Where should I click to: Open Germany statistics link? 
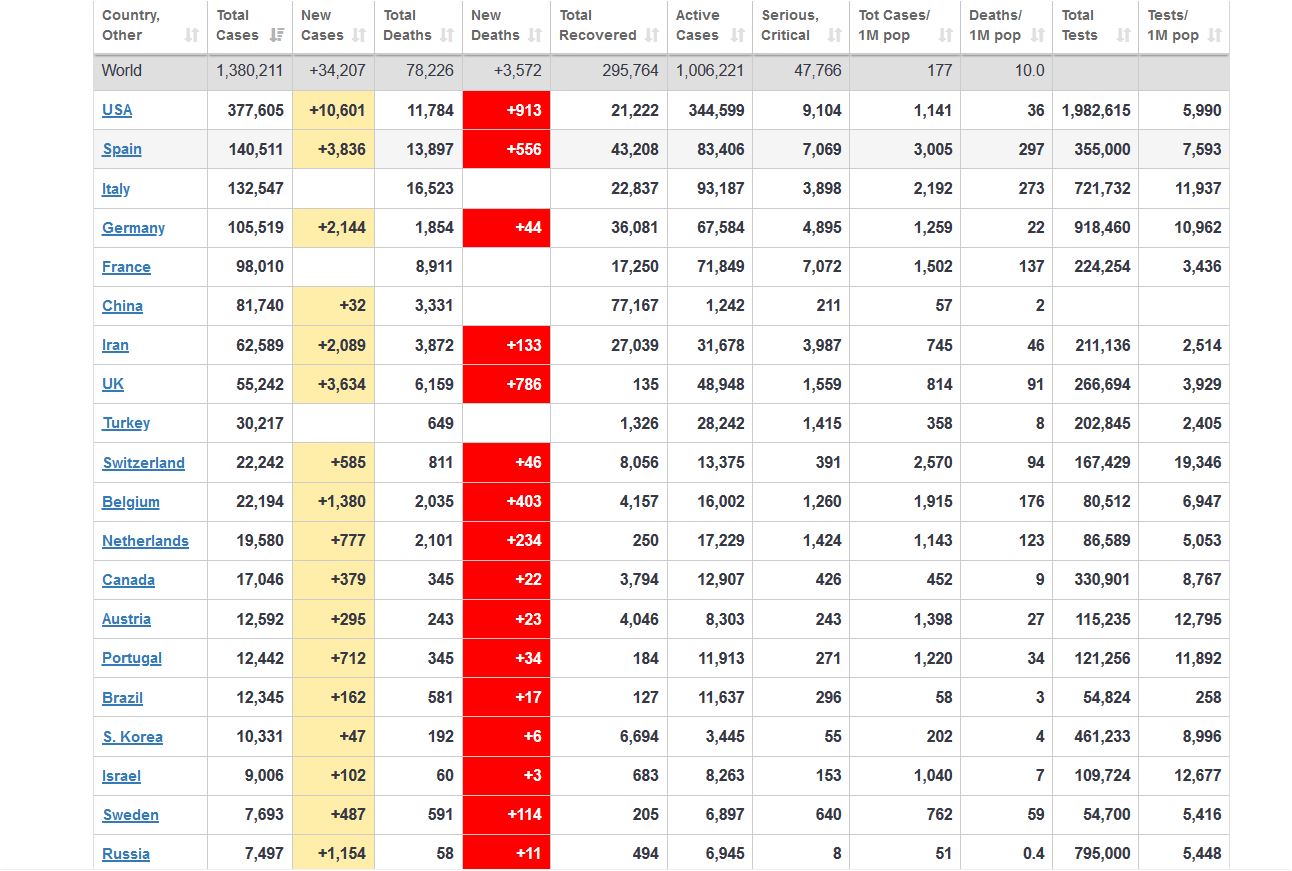133,228
